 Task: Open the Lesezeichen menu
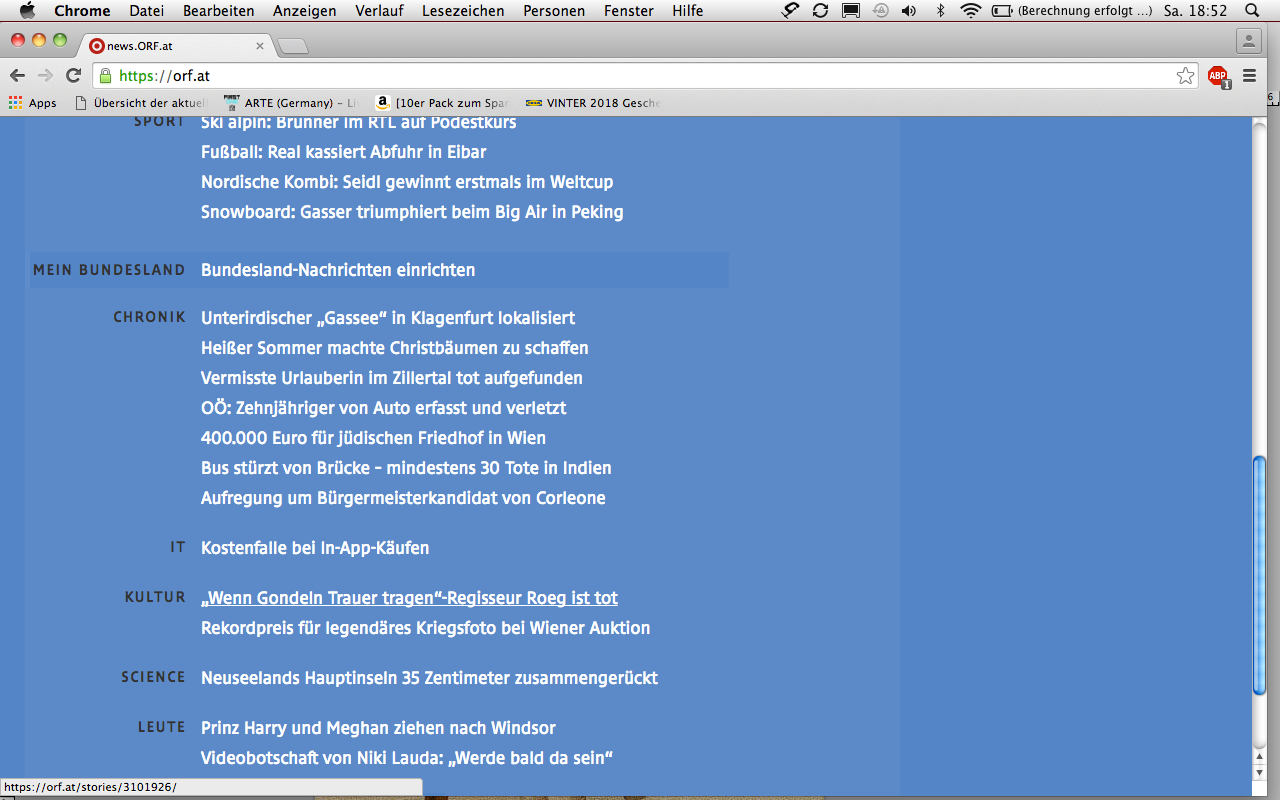[463, 11]
